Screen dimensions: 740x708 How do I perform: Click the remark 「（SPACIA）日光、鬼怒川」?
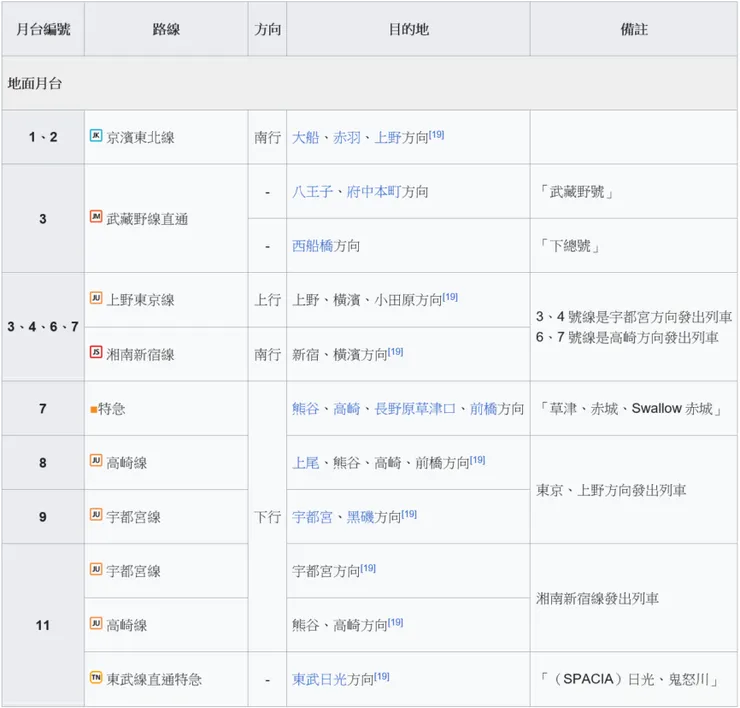pyautogui.click(x=630, y=680)
